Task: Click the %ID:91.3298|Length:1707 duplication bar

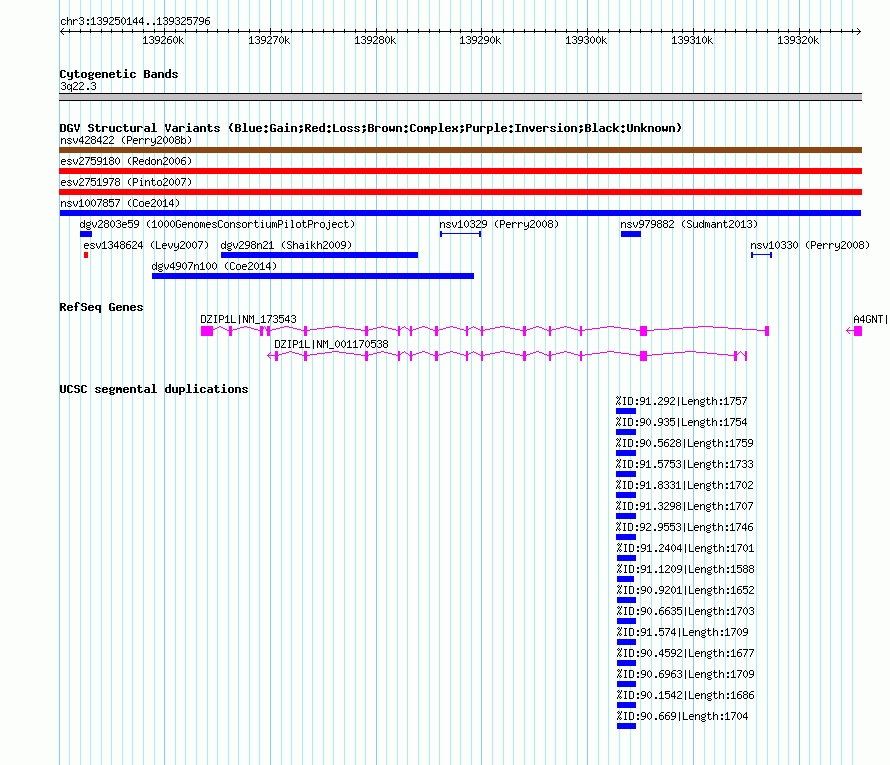Action: tap(626, 515)
